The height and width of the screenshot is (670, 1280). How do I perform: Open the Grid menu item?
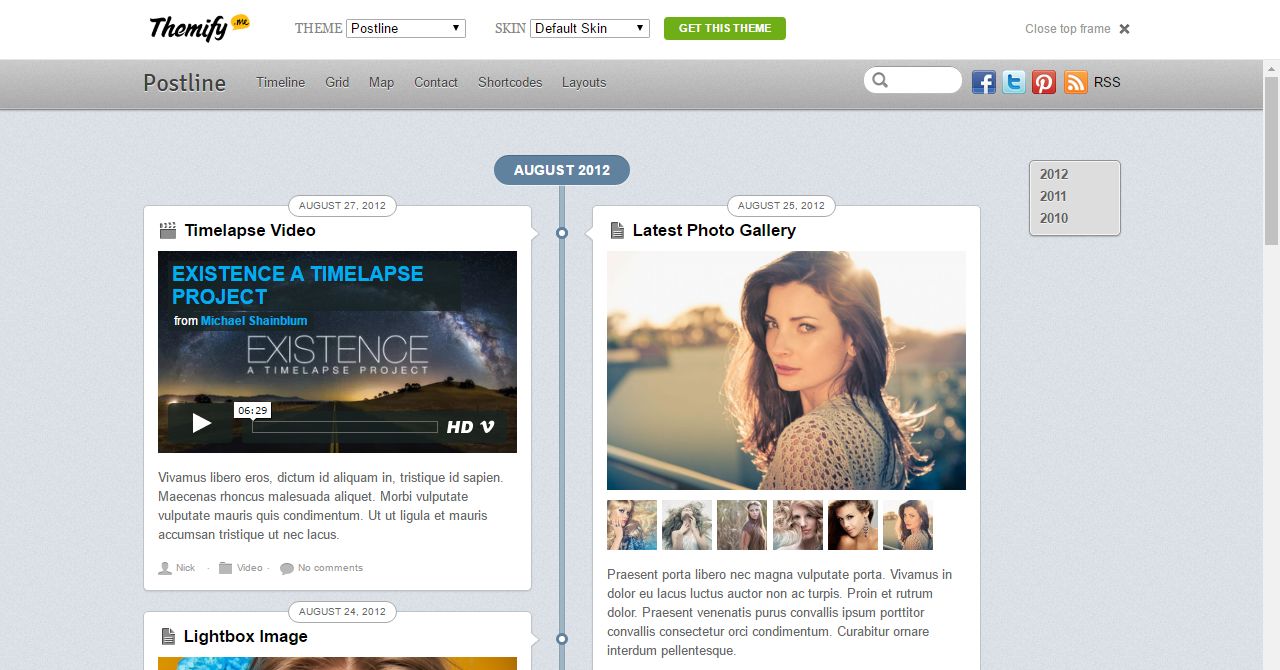click(337, 82)
